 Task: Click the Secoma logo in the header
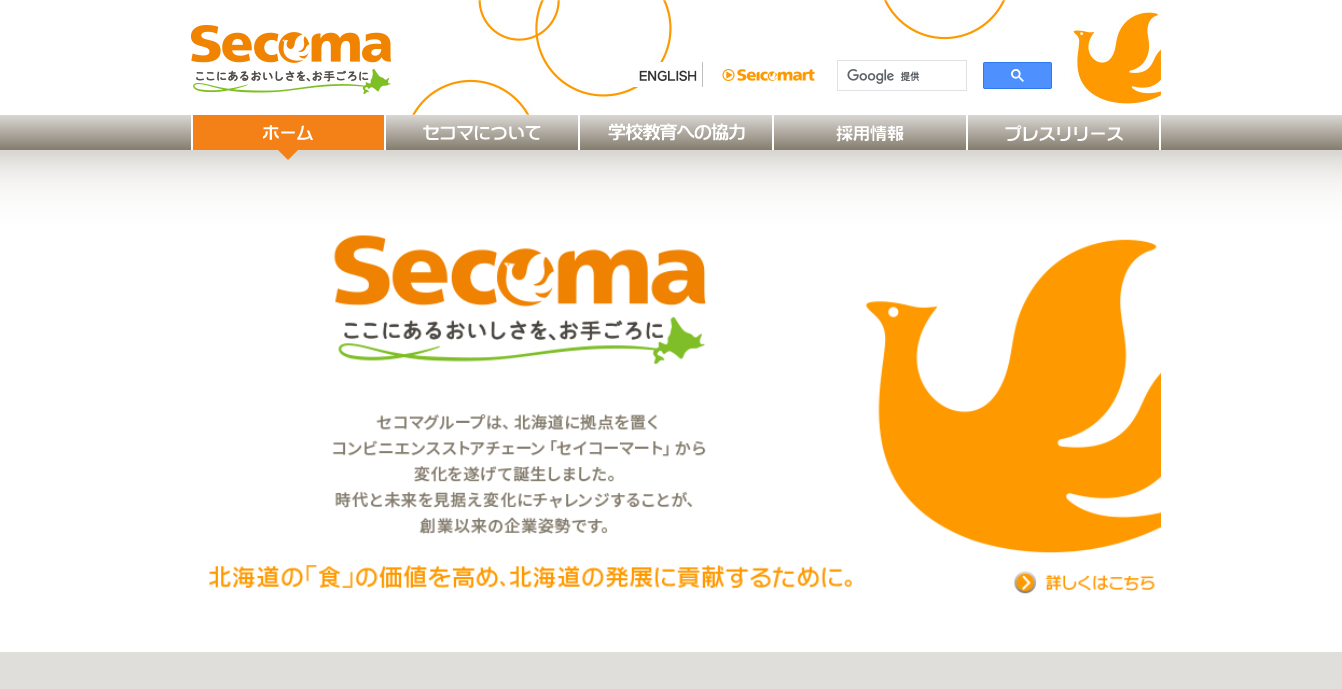[x=291, y=59]
